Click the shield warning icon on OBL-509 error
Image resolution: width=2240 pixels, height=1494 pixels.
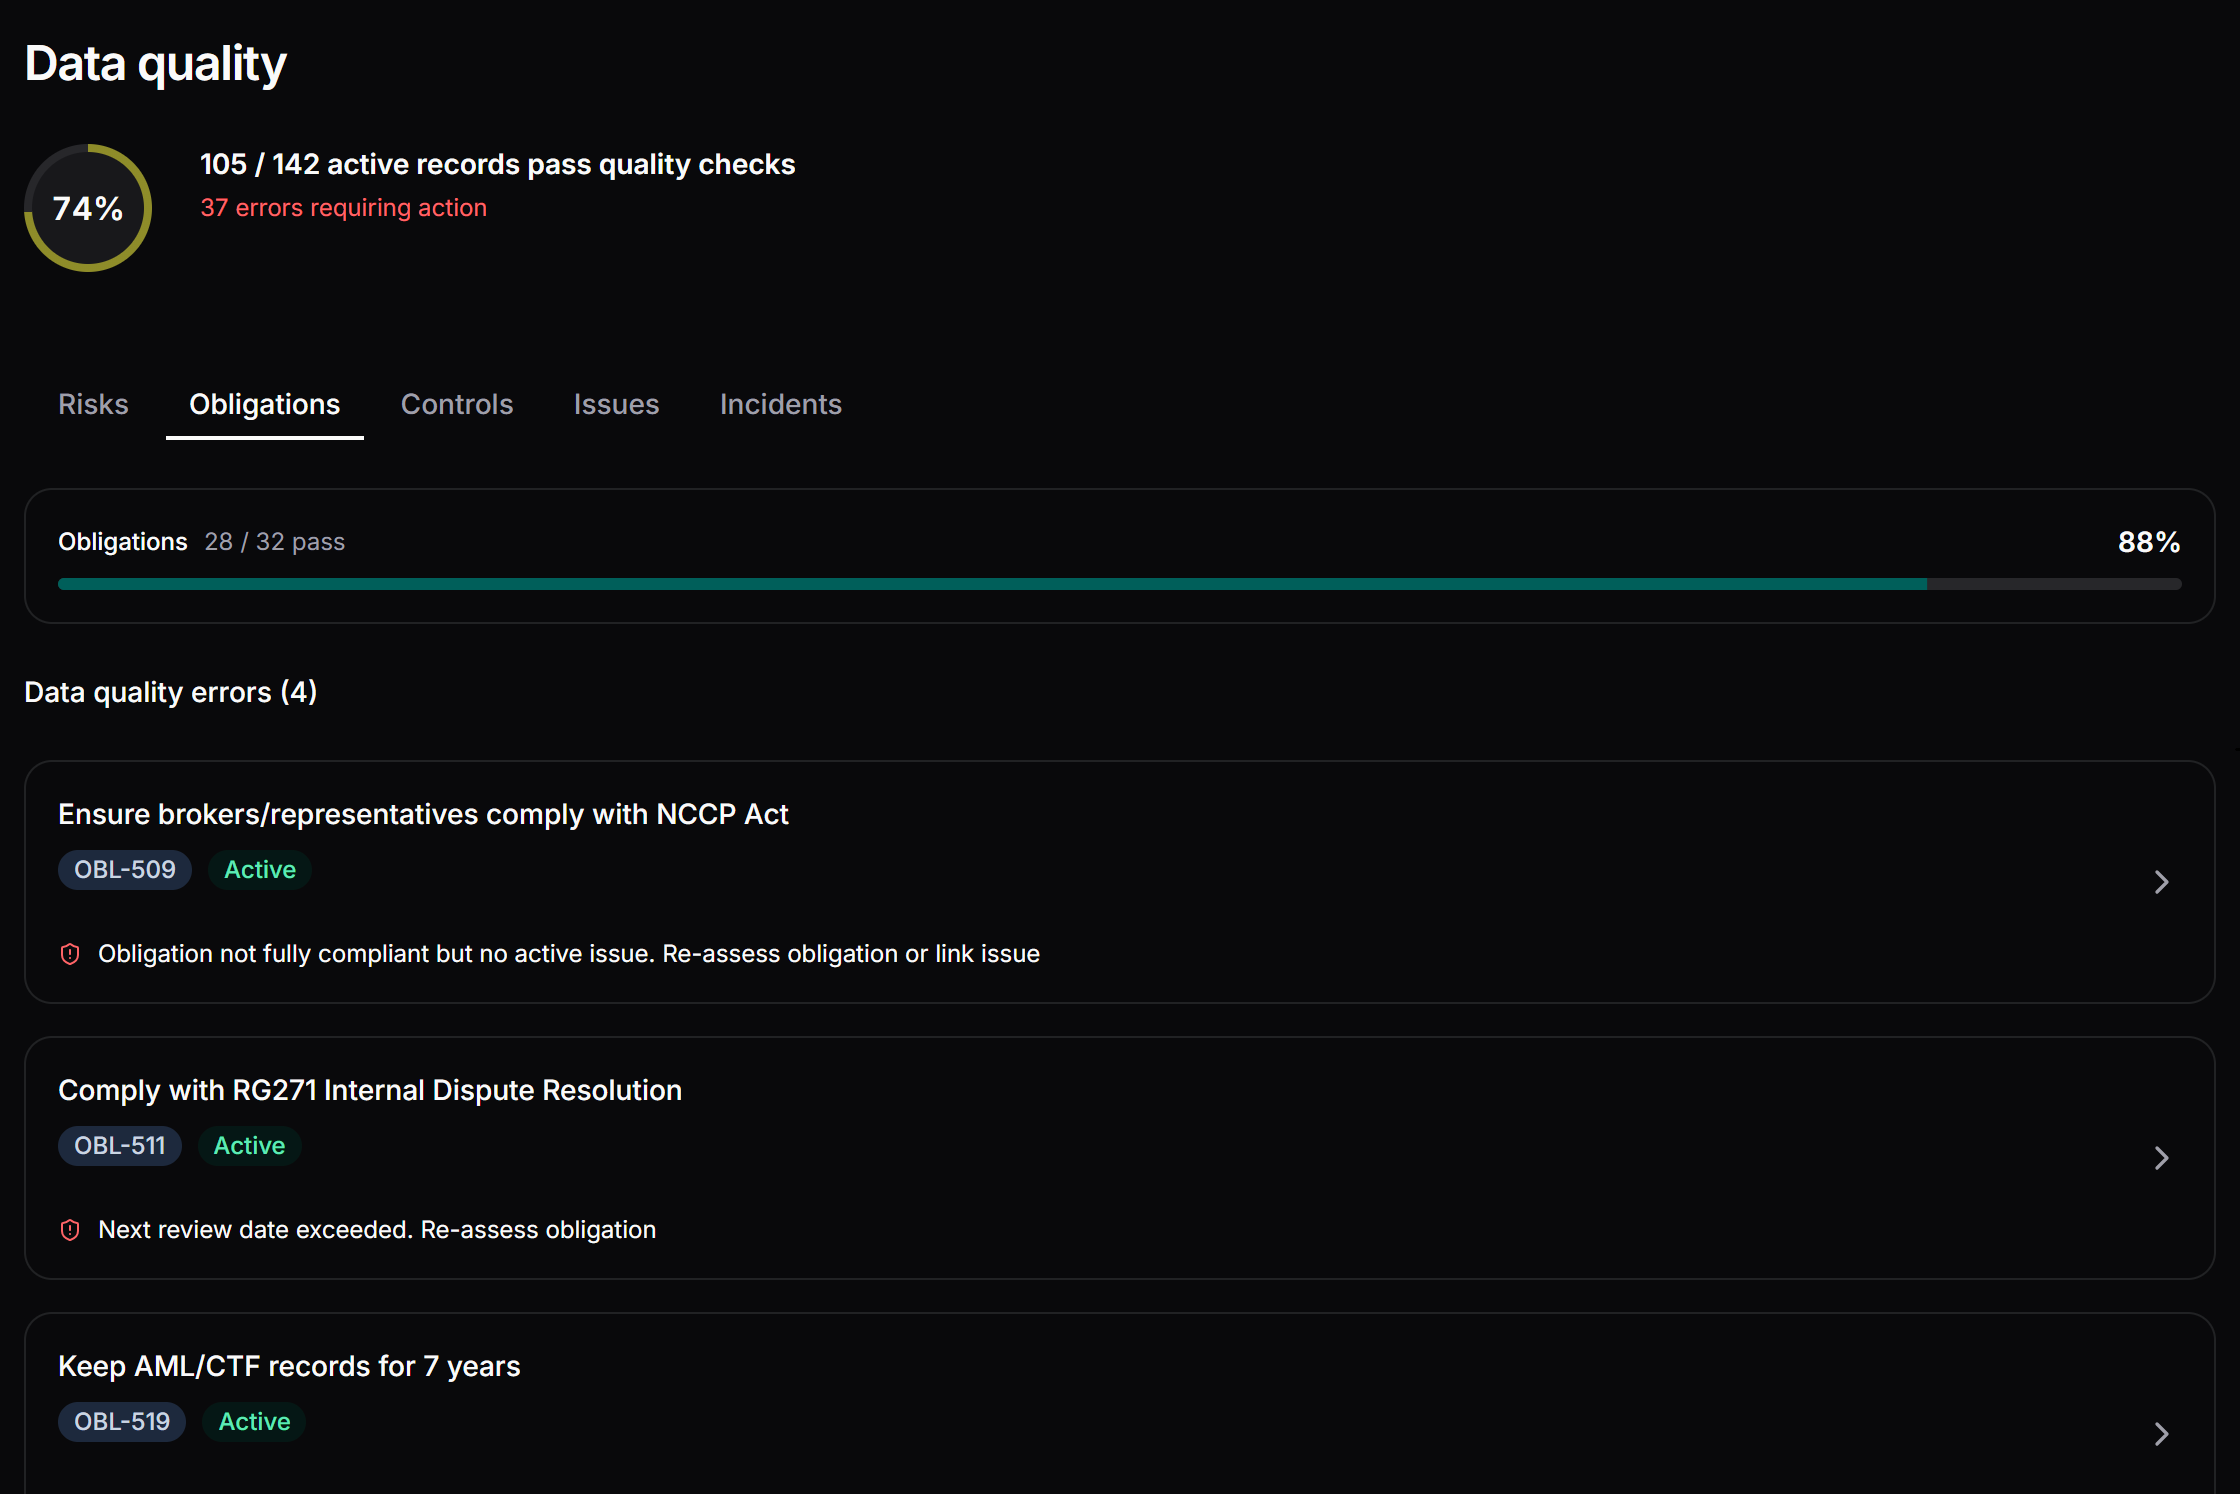pos(70,954)
